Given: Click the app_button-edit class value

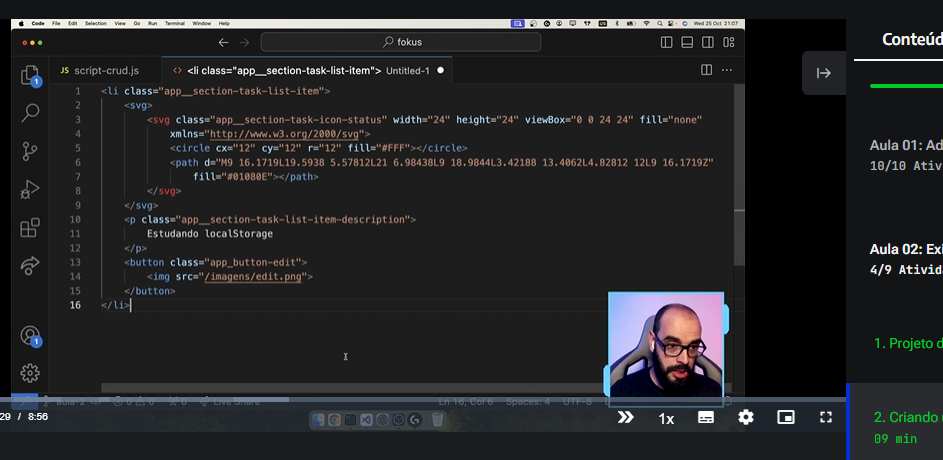Looking at the screenshot, I should tap(253, 262).
